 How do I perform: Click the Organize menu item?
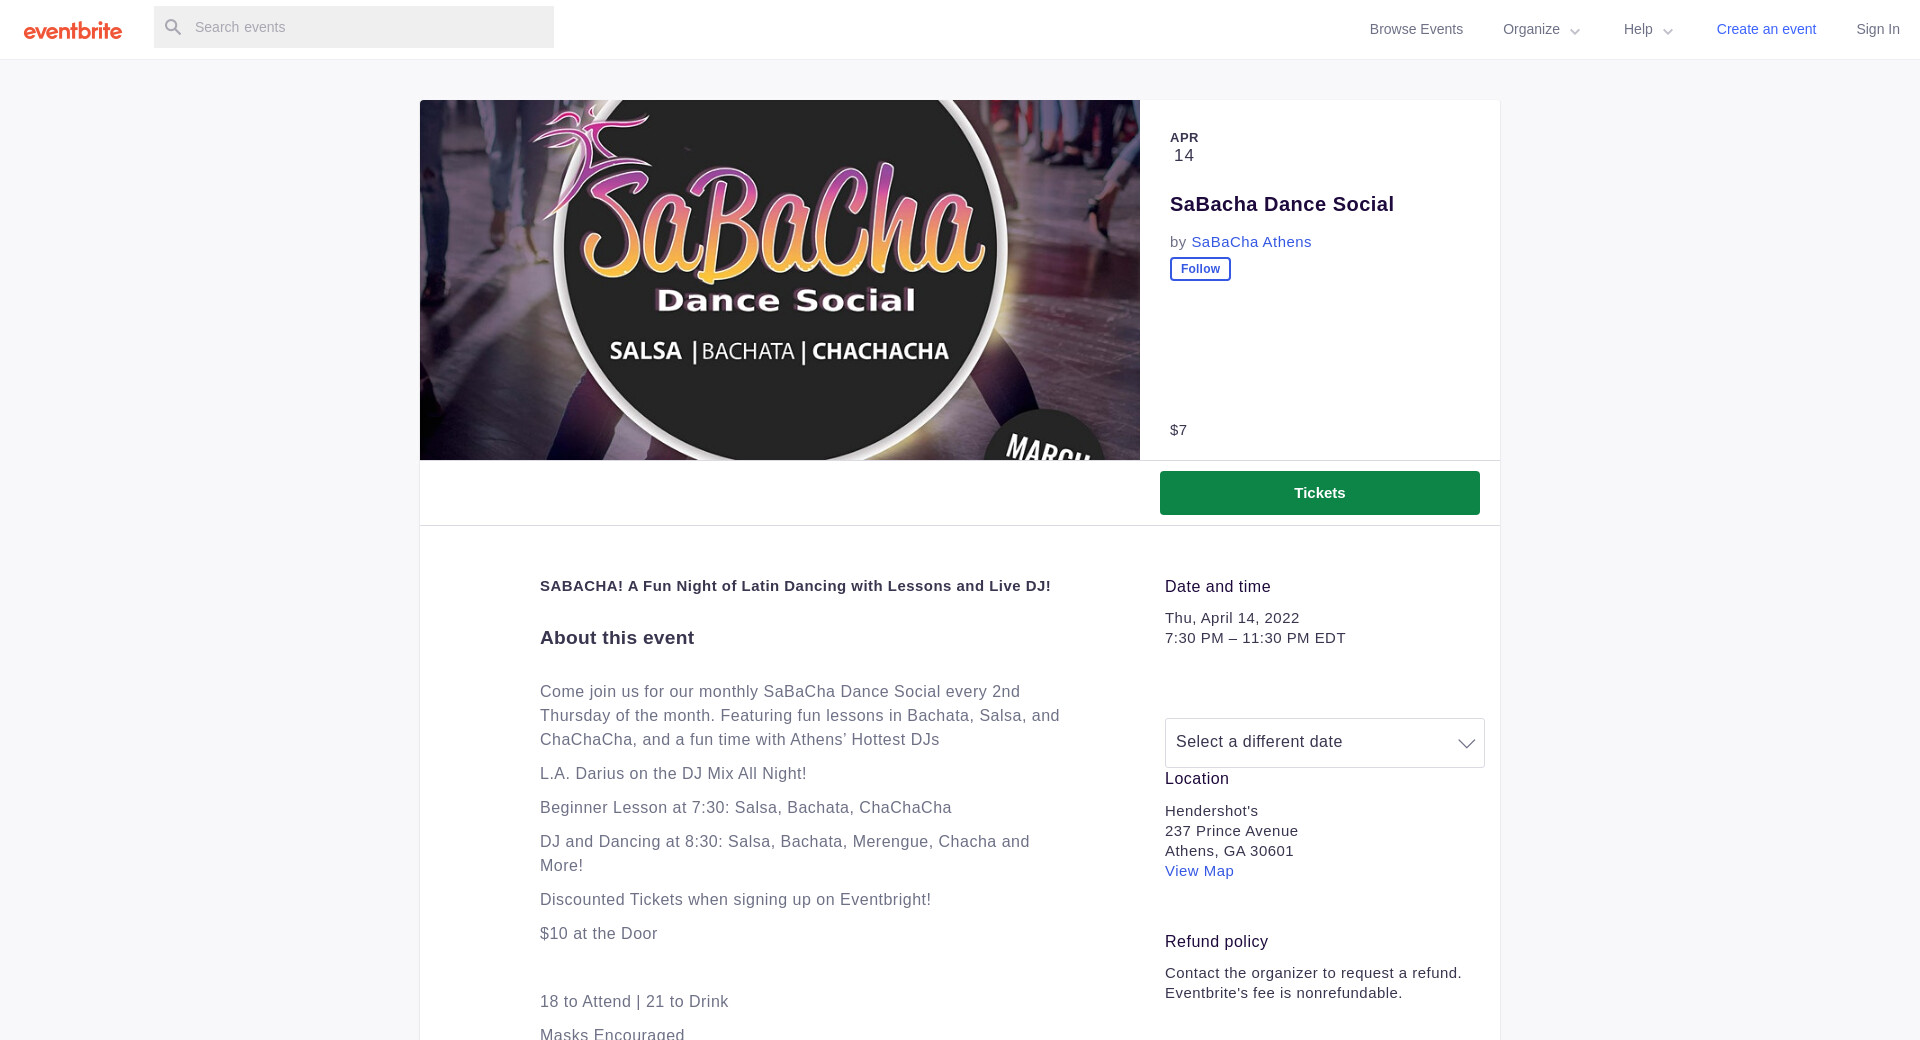point(1531,29)
